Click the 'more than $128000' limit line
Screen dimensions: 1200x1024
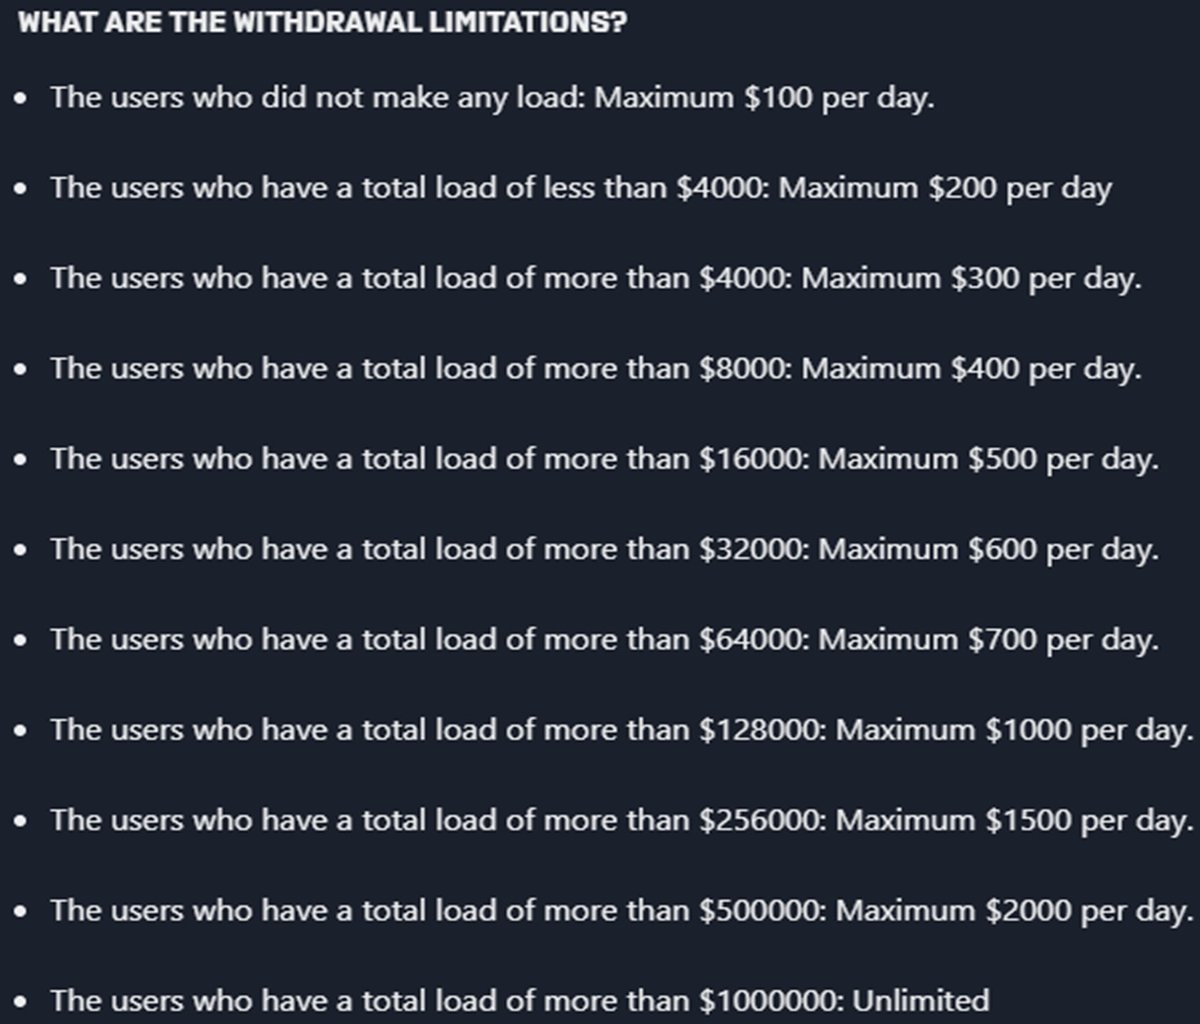(623, 730)
